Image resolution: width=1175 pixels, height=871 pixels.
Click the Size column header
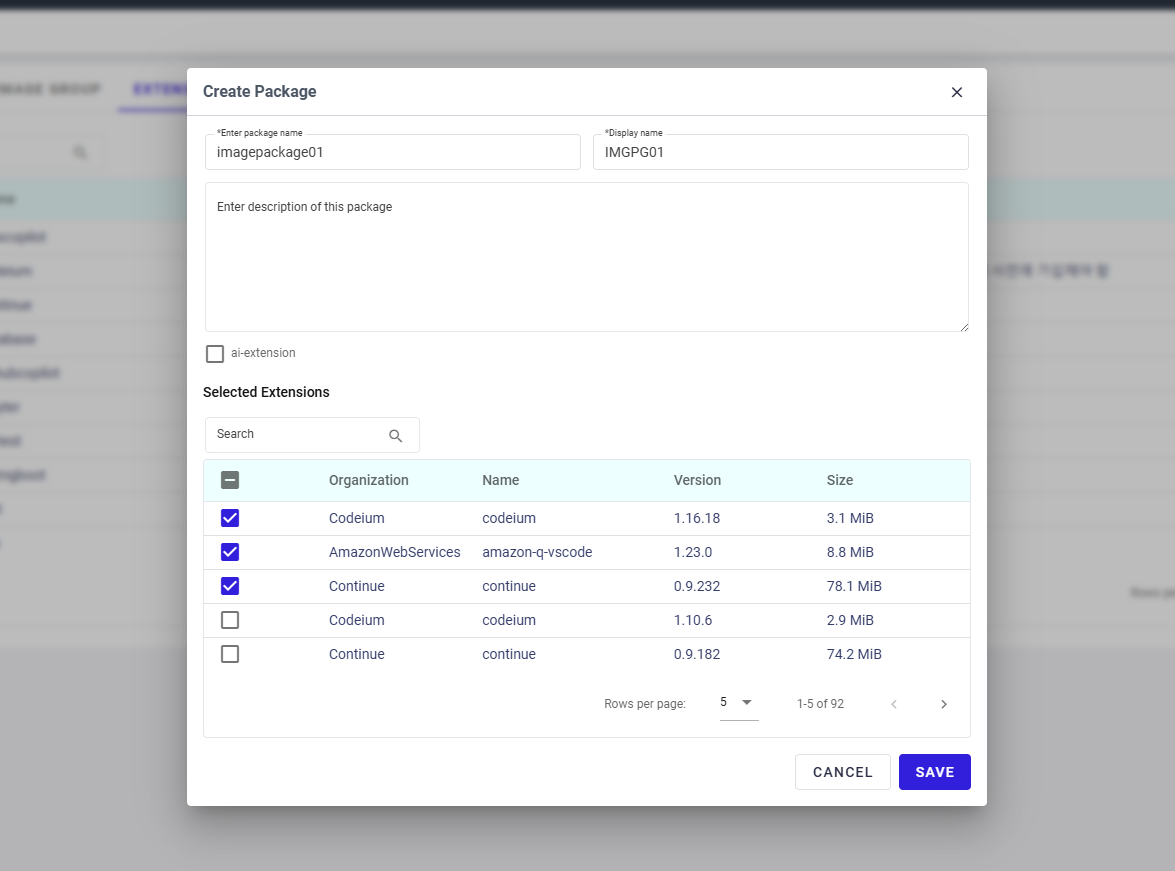[839, 480]
